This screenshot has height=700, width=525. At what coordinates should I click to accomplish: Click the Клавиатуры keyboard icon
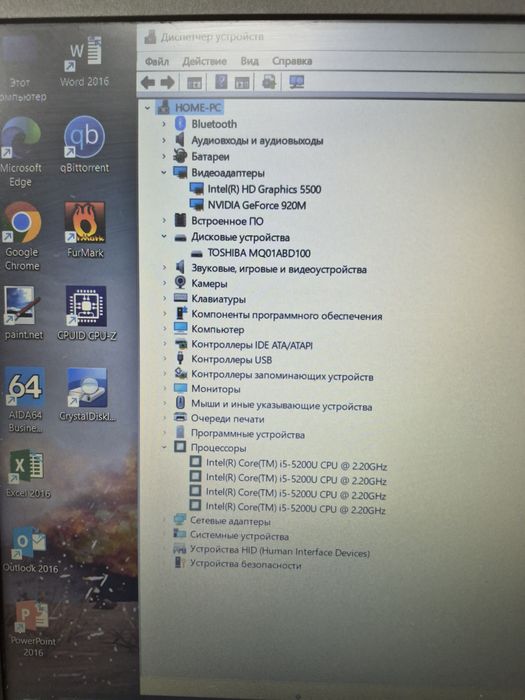[x=180, y=298]
